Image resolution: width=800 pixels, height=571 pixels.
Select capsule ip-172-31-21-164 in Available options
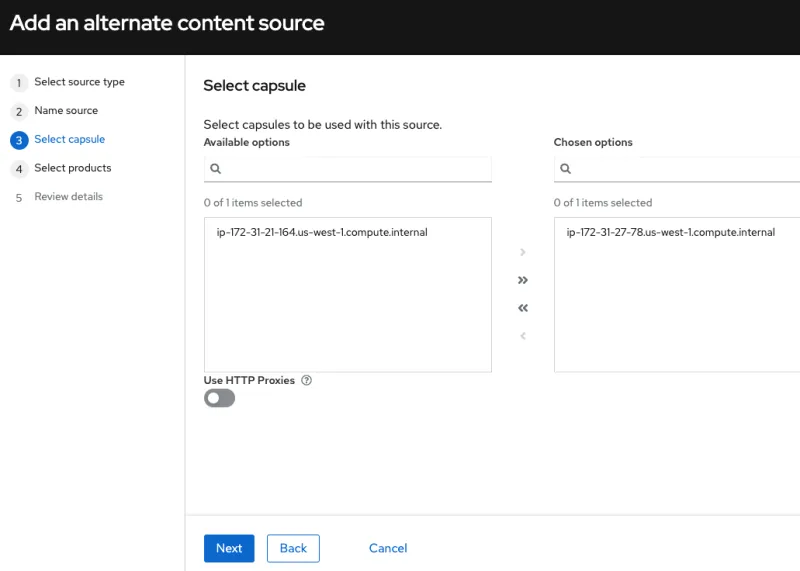(x=322, y=233)
